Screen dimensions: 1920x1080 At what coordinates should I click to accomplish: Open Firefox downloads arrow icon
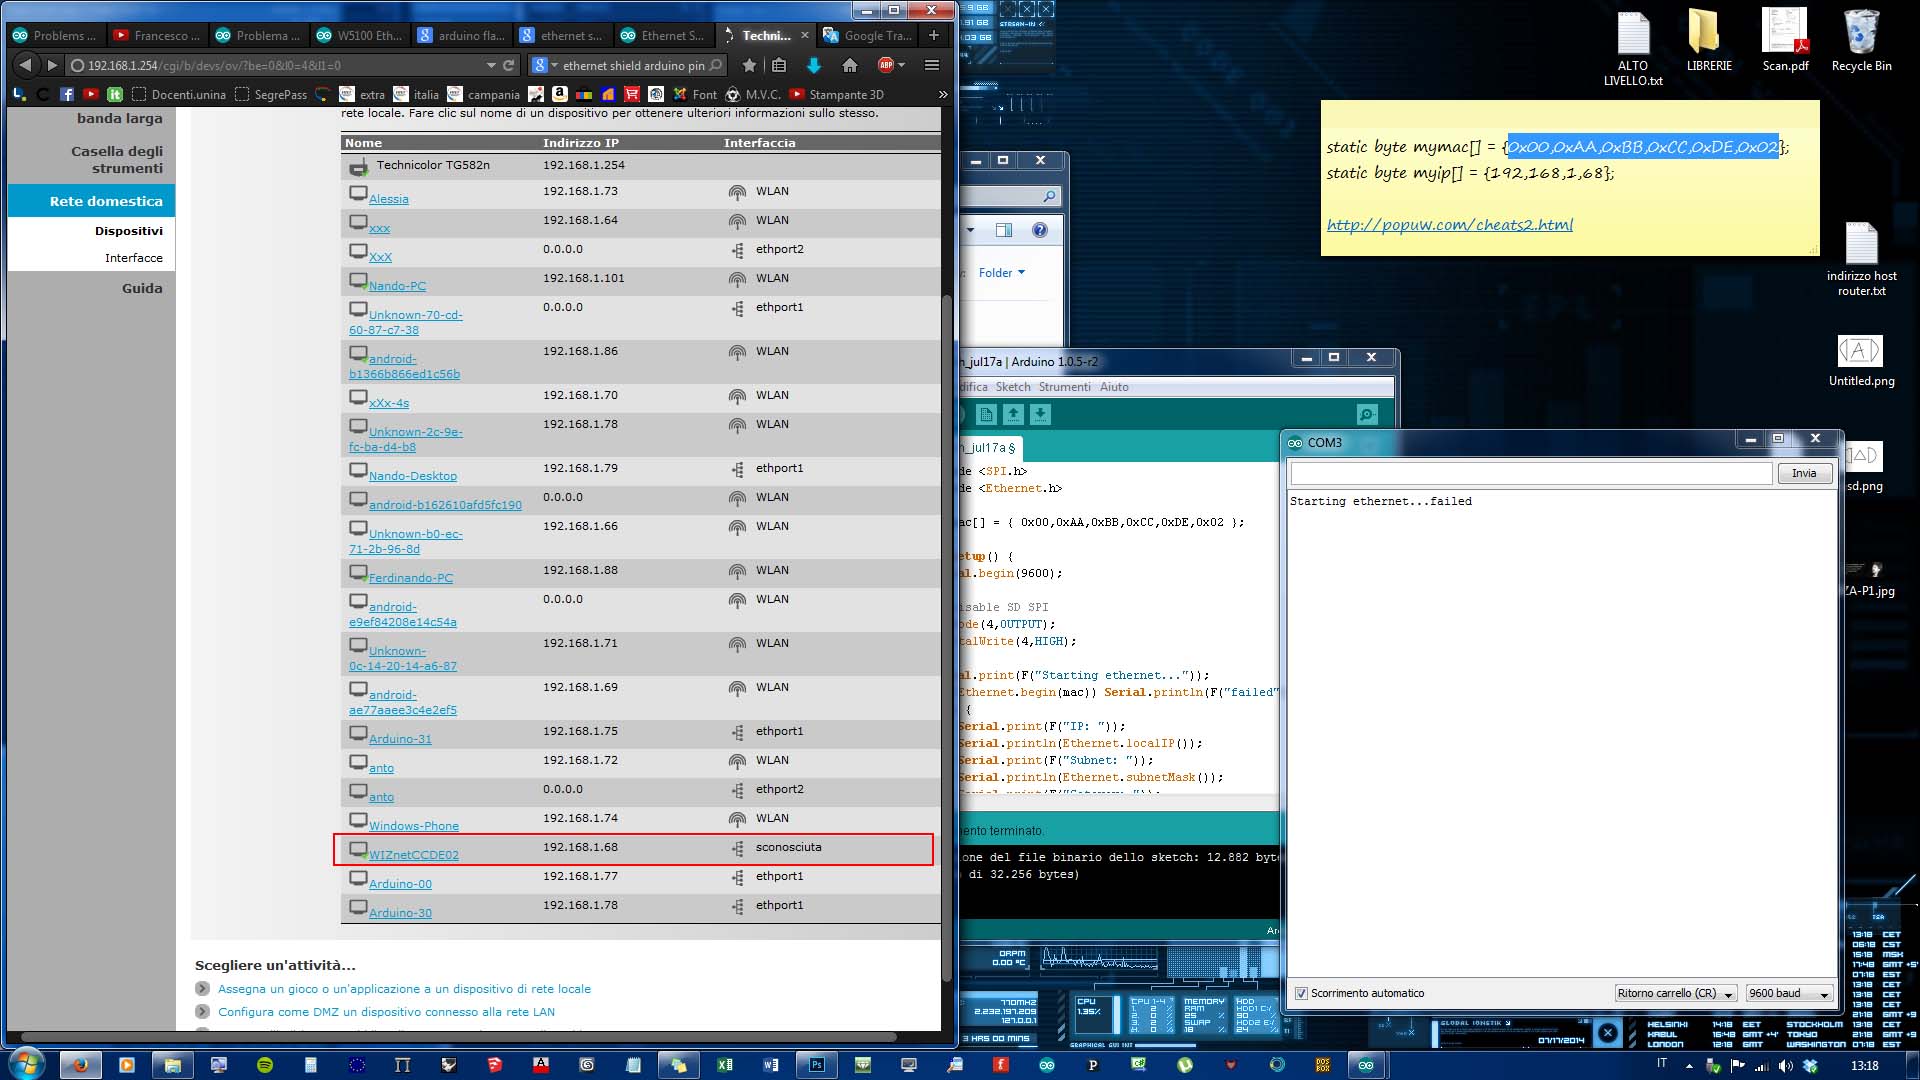tap(813, 65)
